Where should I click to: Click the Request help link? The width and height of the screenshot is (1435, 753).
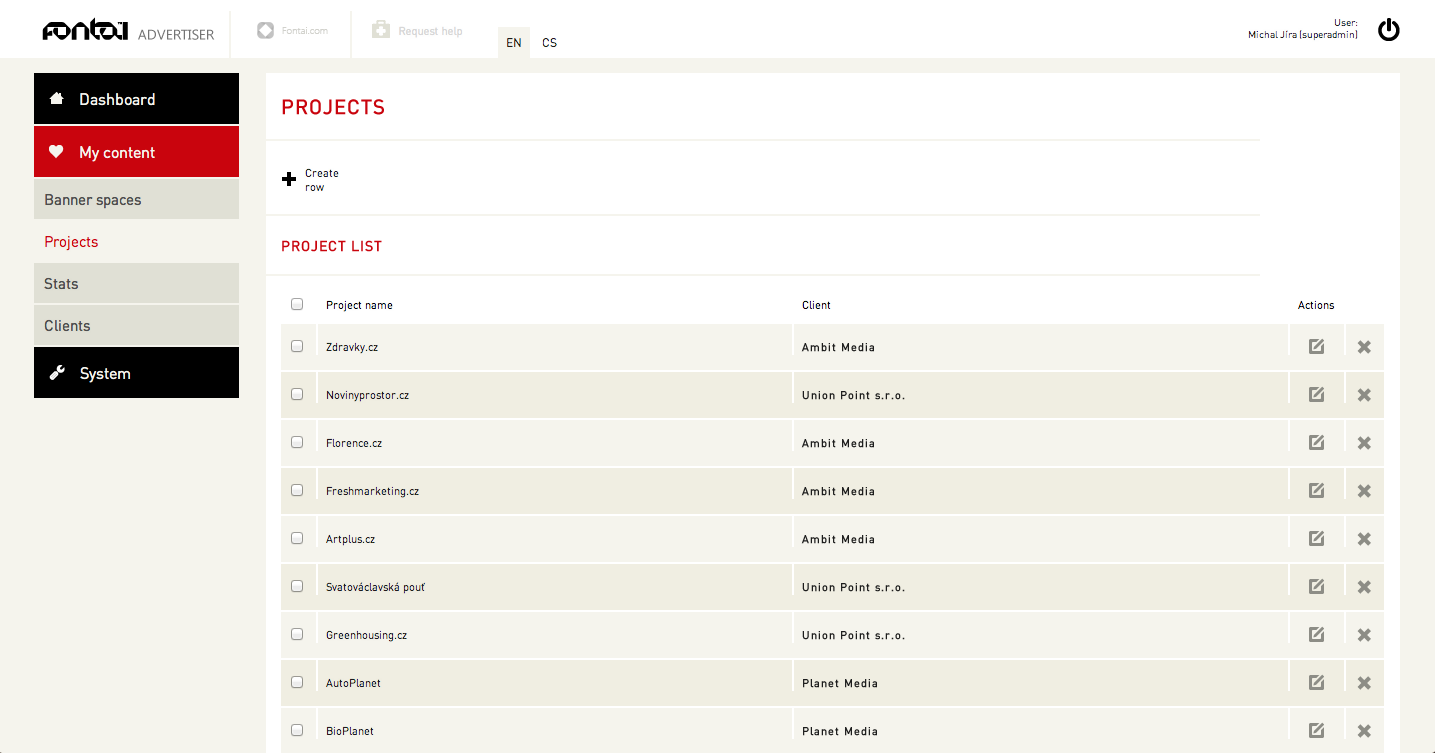[x=417, y=31]
